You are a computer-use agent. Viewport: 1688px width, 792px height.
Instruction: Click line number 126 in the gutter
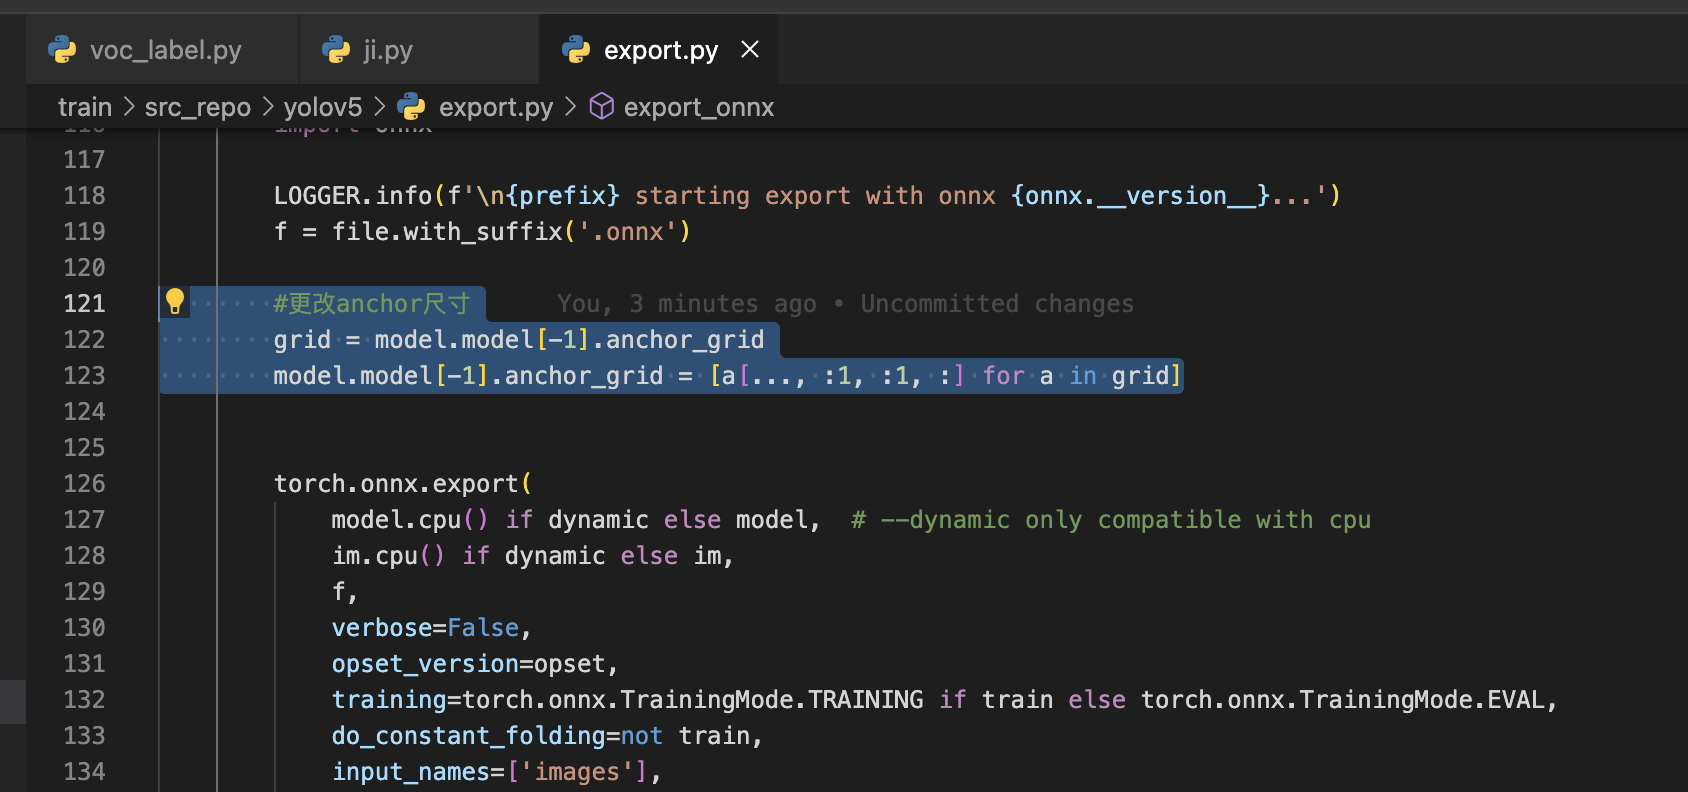84,484
